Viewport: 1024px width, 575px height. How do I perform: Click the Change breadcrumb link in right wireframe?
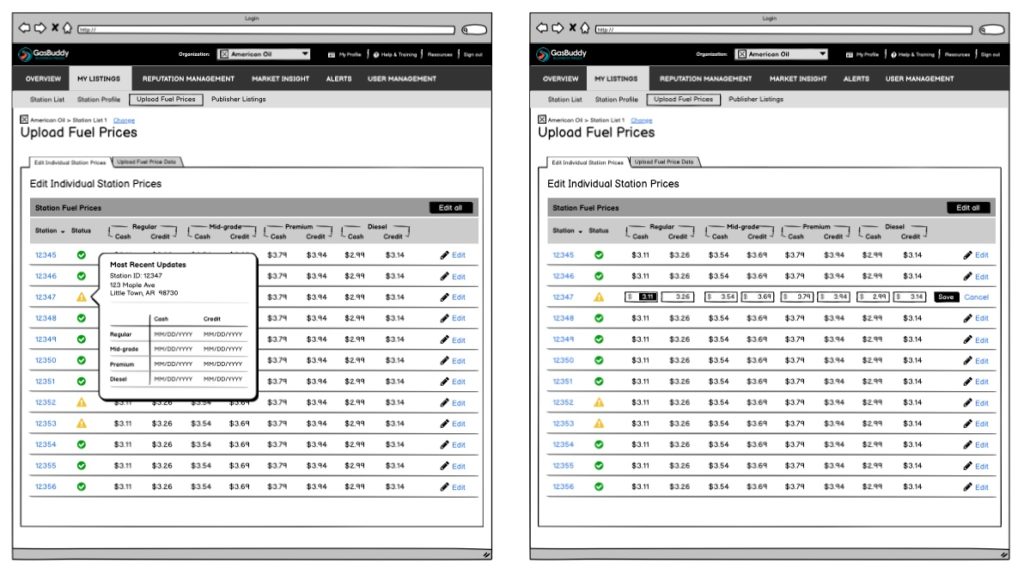click(641, 120)
